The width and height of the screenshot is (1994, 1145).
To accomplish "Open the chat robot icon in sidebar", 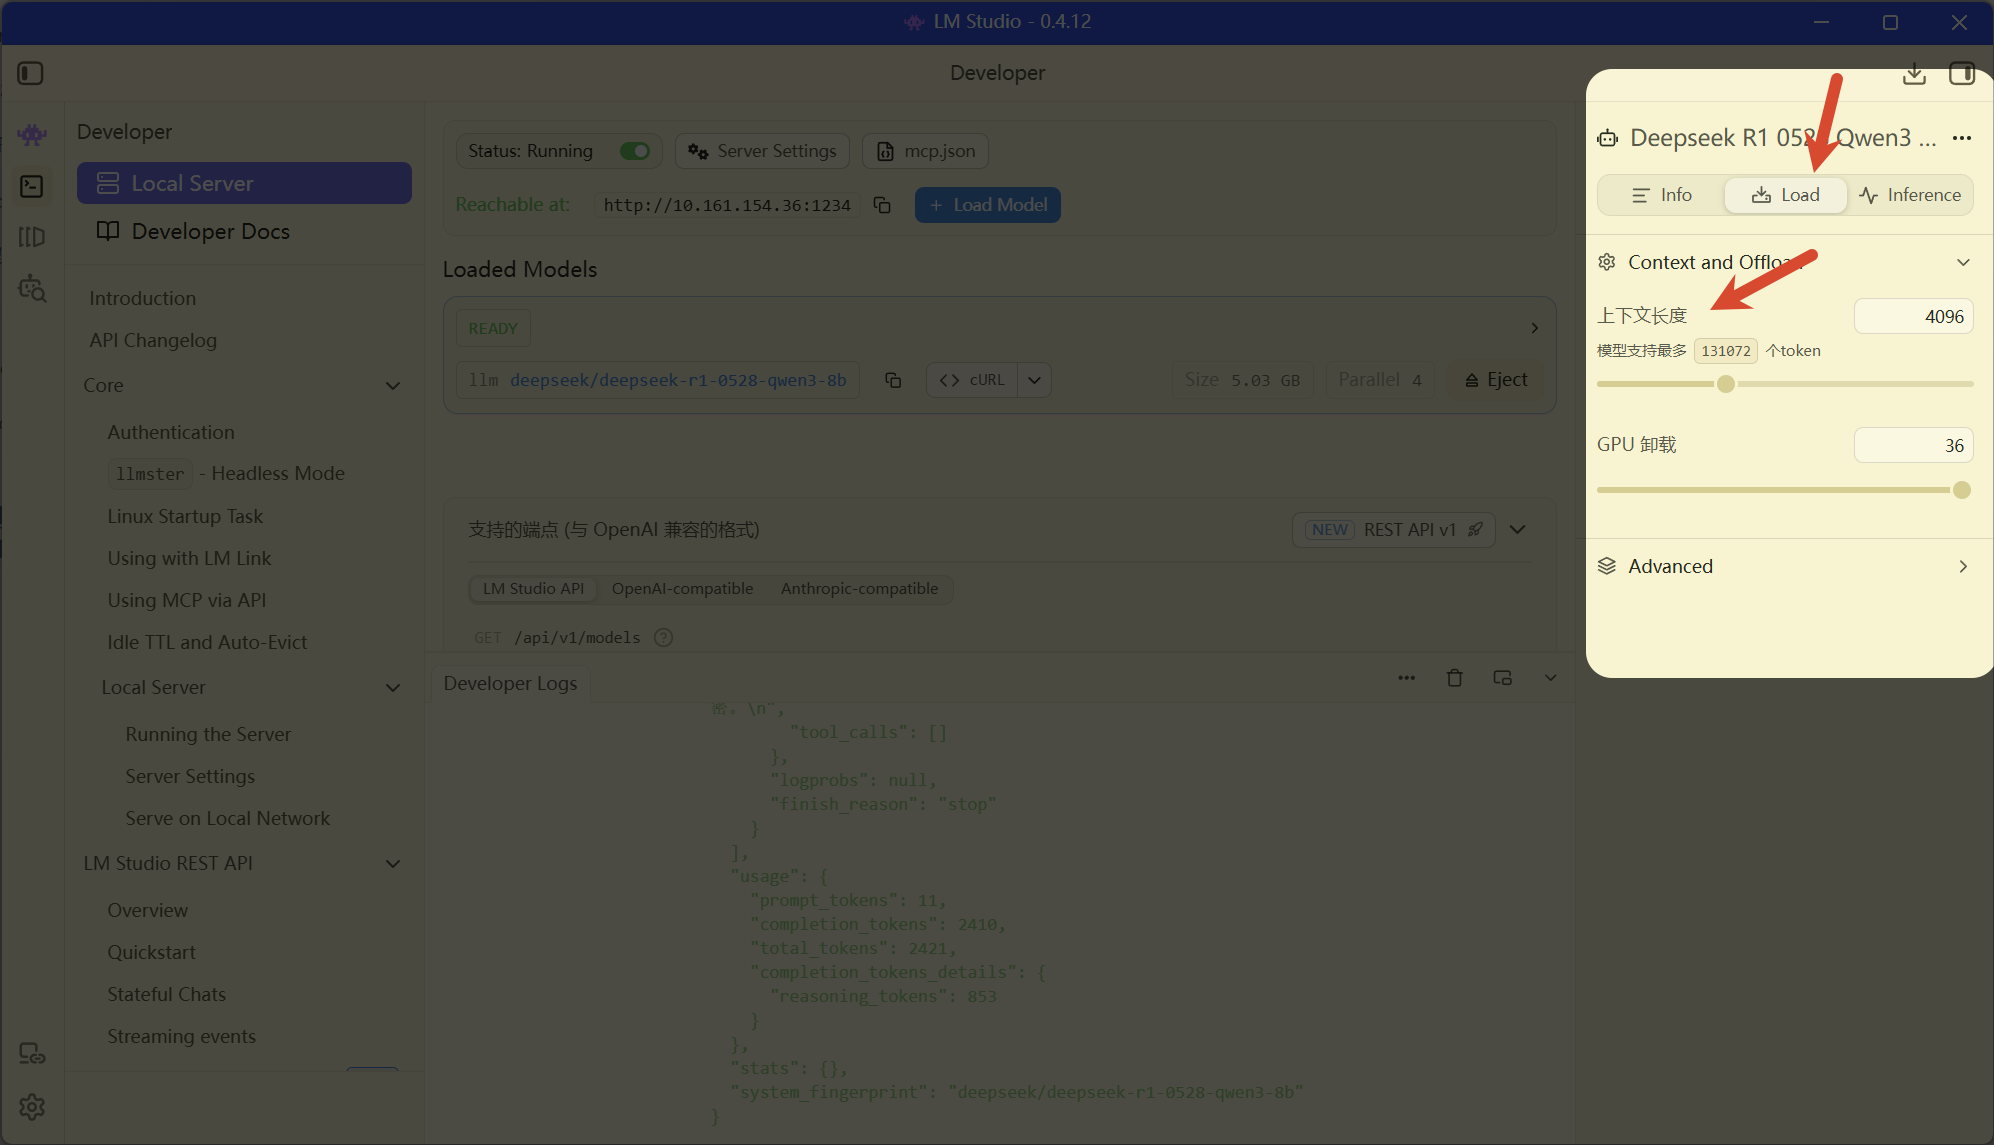I will (x=32, y=134).
